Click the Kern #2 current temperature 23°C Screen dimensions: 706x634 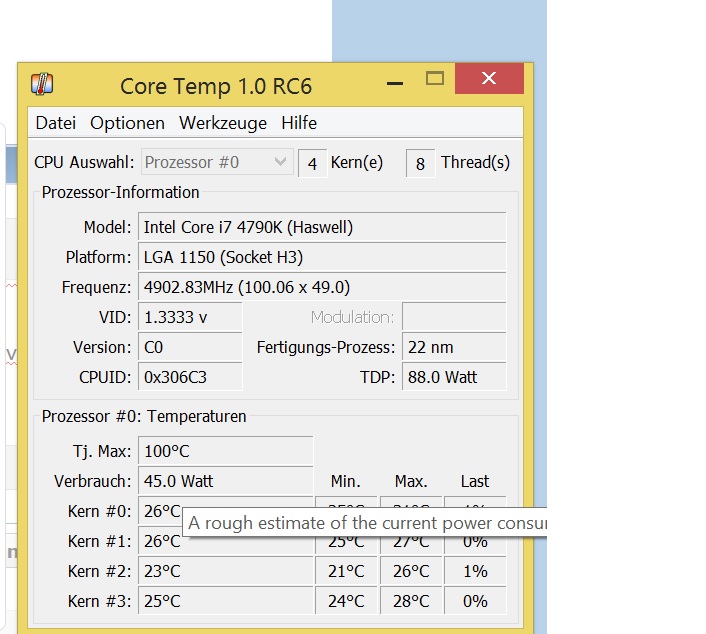tap(226, 571)
